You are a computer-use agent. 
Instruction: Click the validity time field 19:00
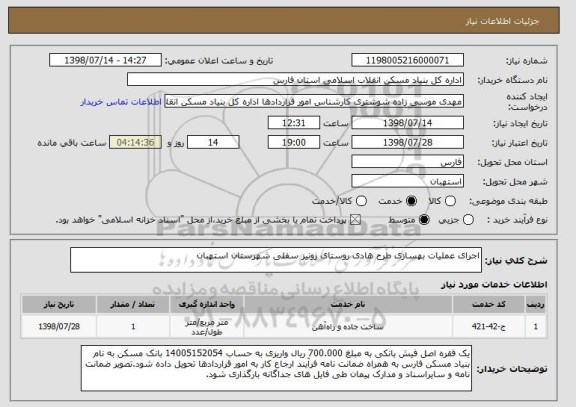point(294,143)
